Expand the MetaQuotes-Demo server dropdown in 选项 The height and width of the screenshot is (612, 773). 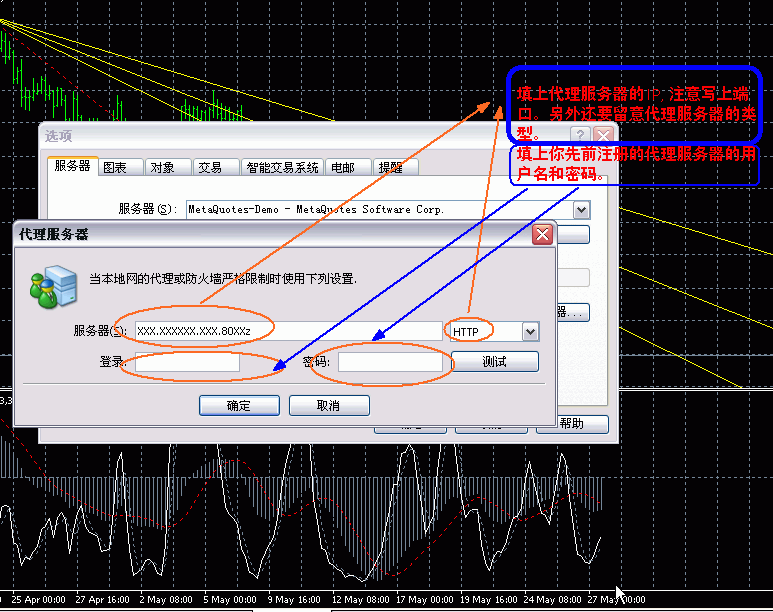pyautogui.click(x=581, y=210)
